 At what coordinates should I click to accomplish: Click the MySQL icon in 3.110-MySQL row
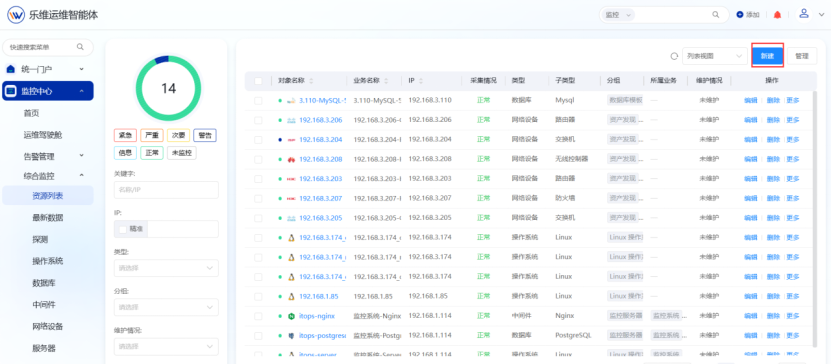point(290,100)
